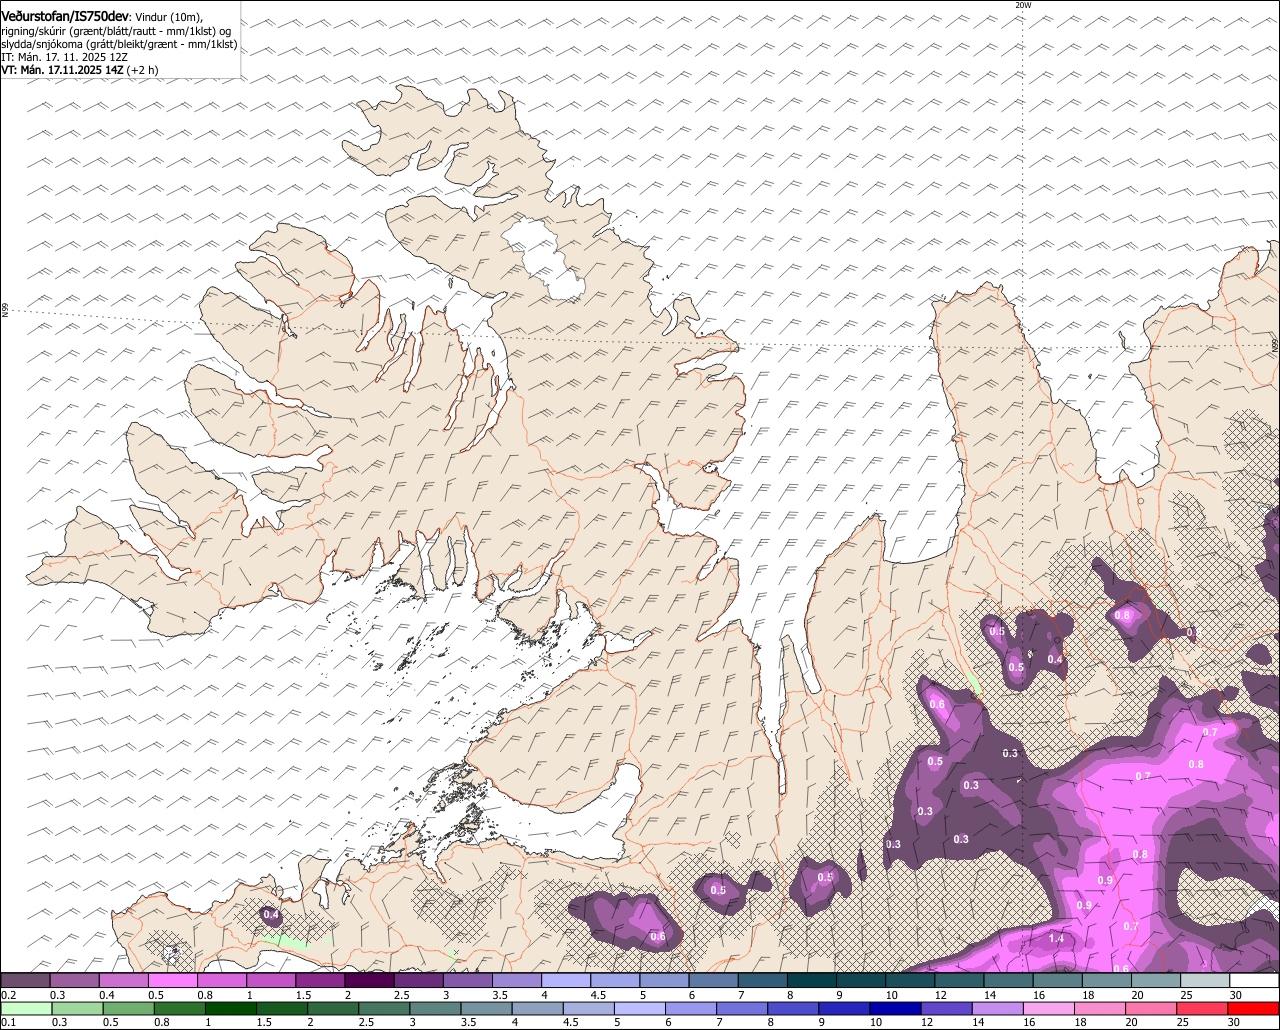Viewport: 1280px width, 1030px height.
Task: Click the 0.6 value in the southern purple patch
Action: 658,937
